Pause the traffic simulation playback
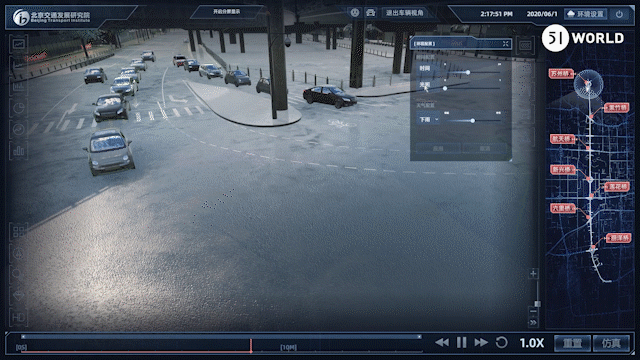Screen dimensions: 640x360 click(x=462, y=342)
